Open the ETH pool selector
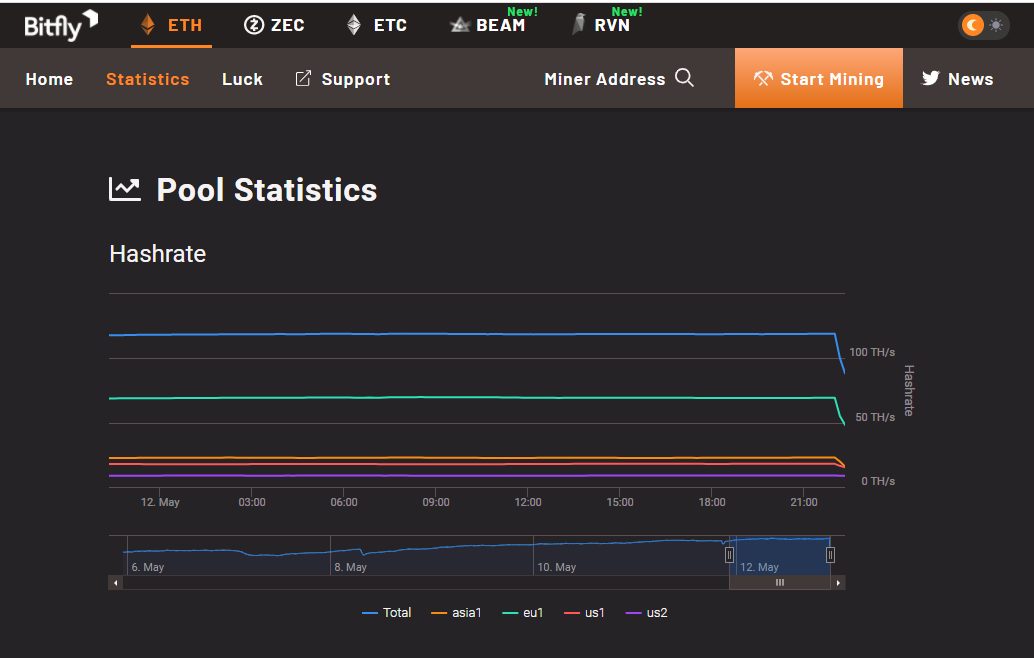The image size is (1034, 658). click(x=171, y=24)
